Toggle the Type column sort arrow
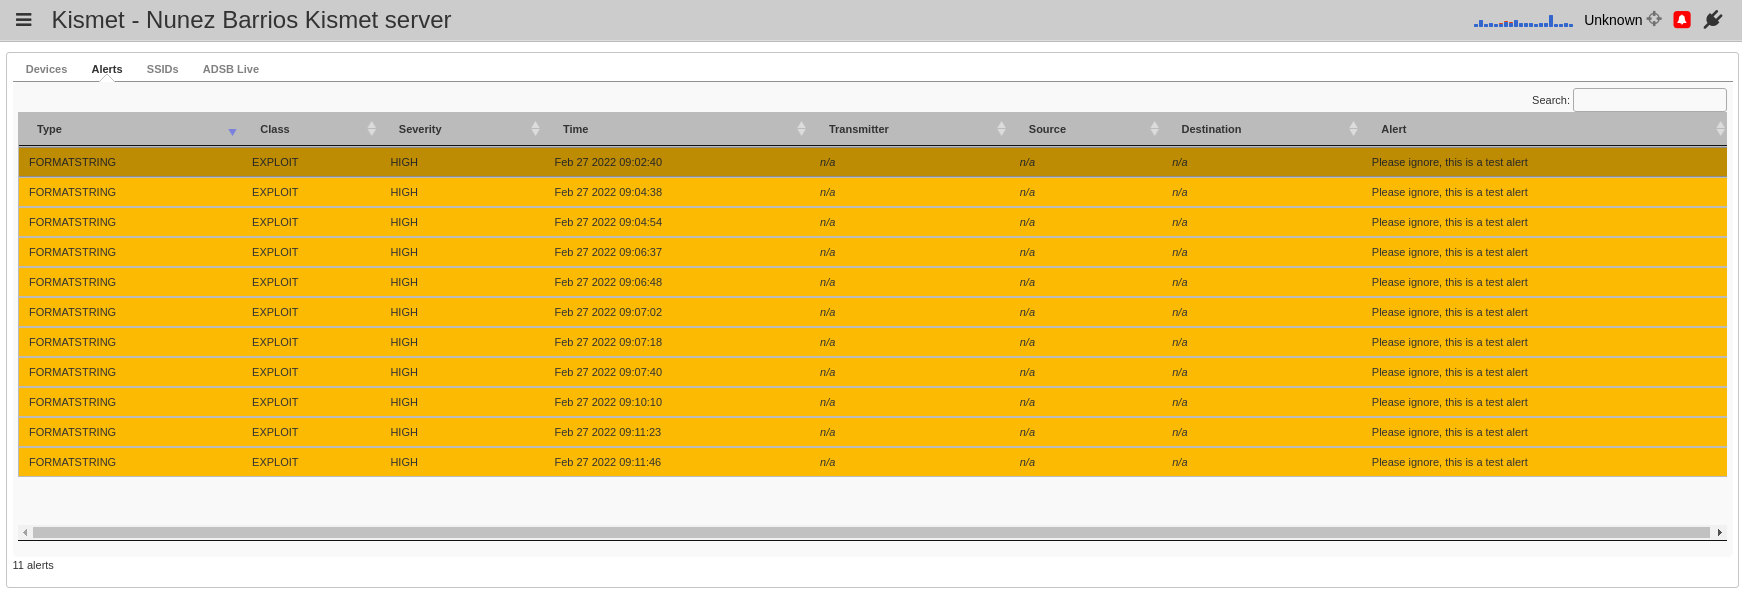This screenshot has width=1742, height=598. pyautogui.click(x=232, y=131)
